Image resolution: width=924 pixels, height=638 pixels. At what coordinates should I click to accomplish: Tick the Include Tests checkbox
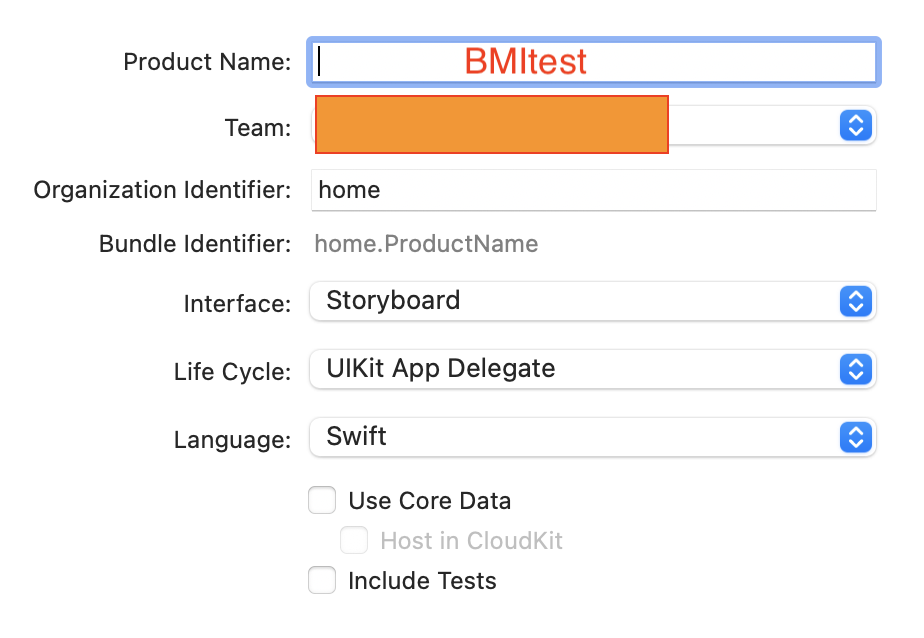[x=322, y=580]
